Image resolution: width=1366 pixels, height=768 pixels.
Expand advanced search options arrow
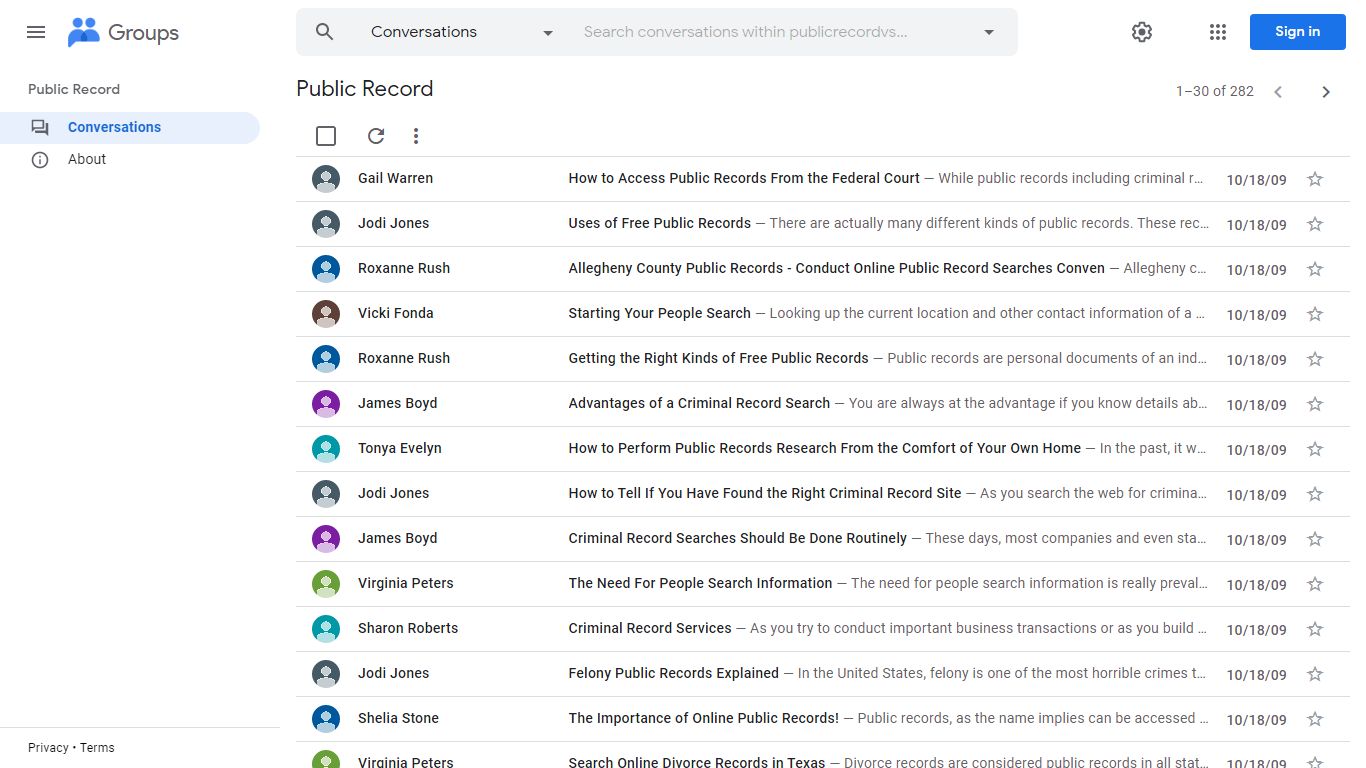tap(989, 32)
